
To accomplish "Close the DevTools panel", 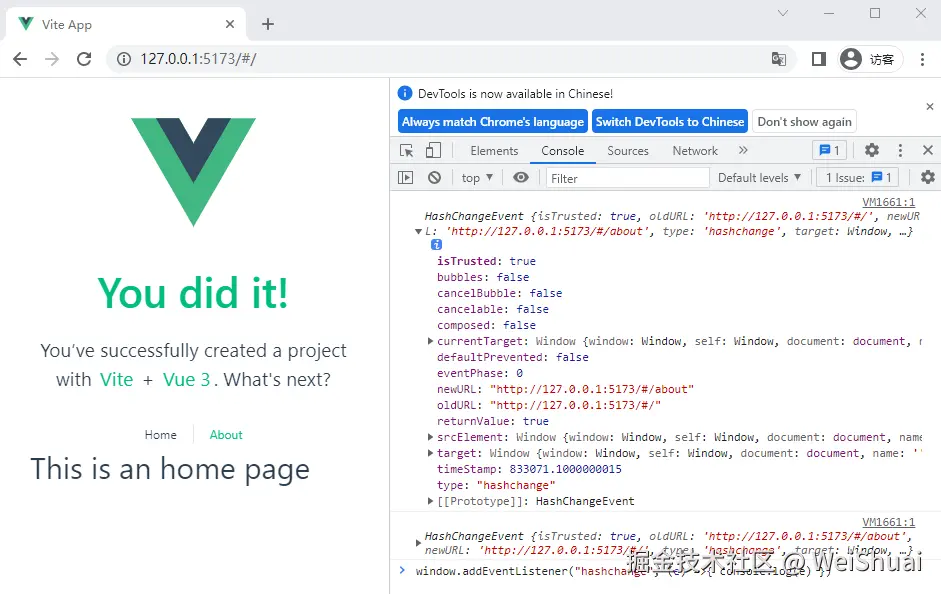I will [x=928, y=150].
